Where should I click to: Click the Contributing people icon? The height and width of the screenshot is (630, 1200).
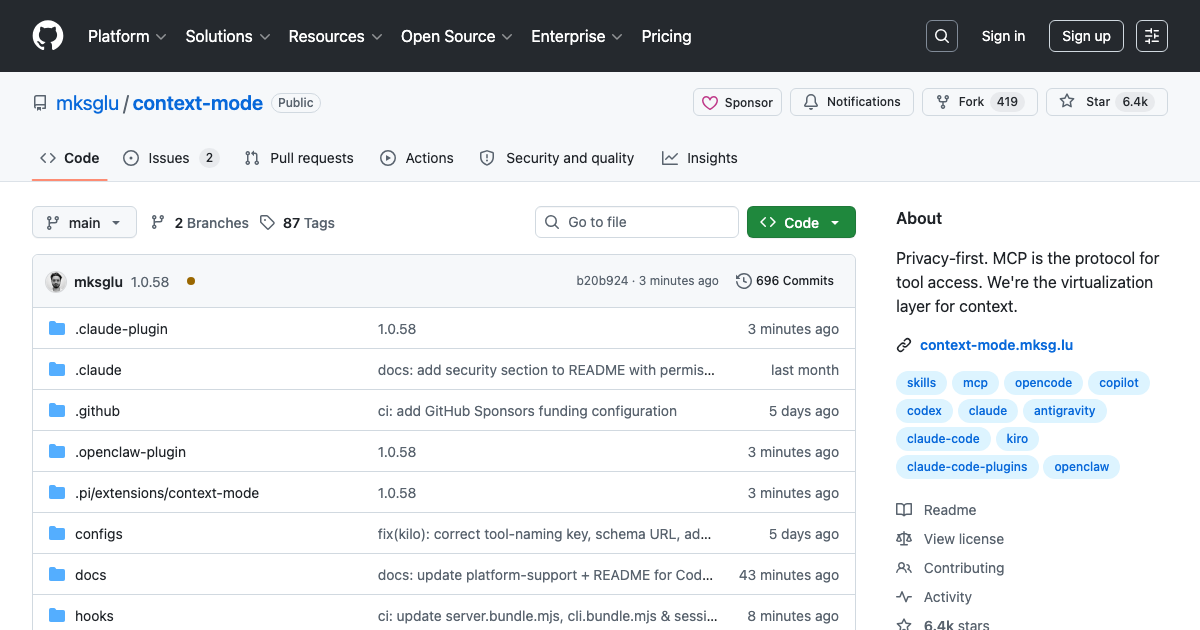pyautogui.click(x=904, y=568)
